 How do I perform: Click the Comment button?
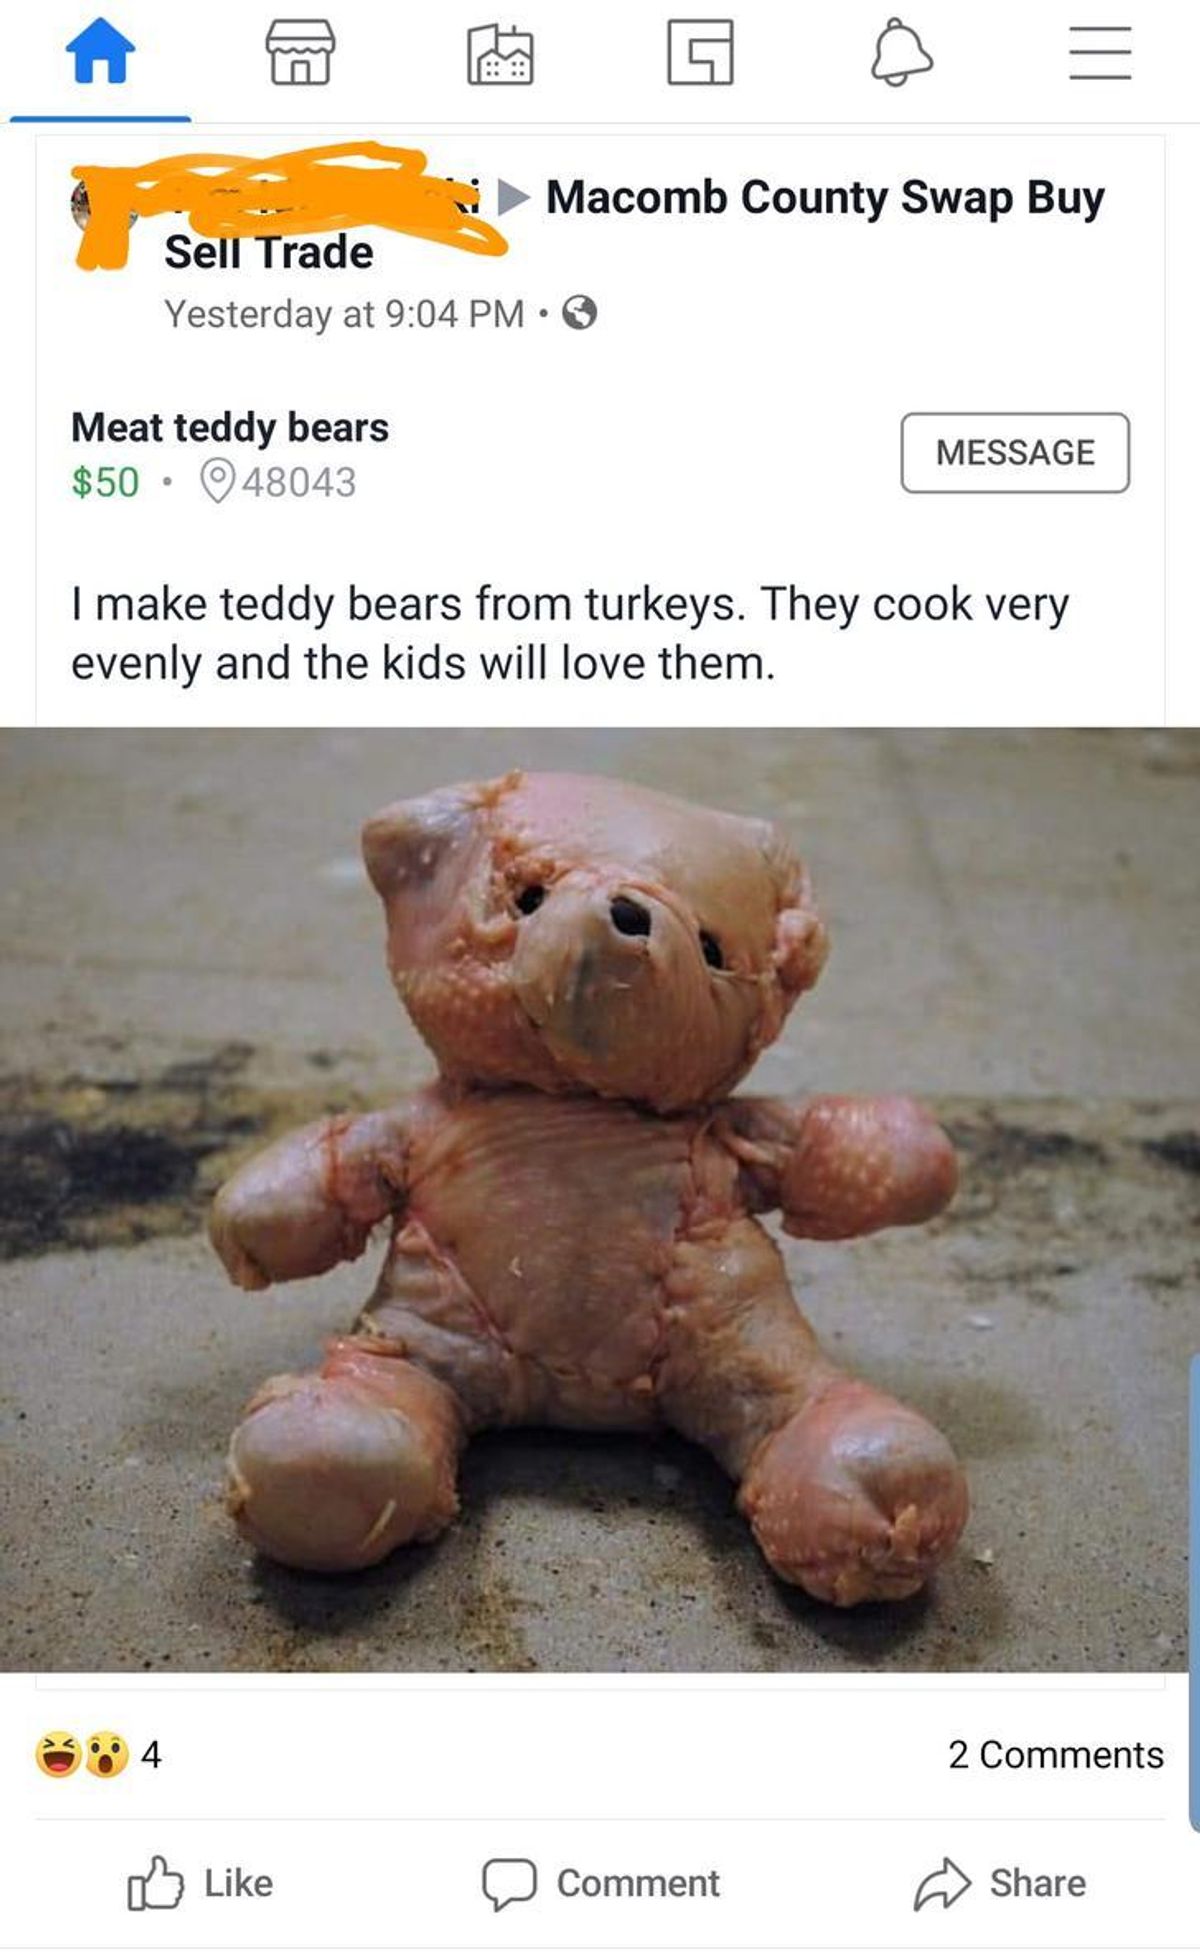(600, 1883)
